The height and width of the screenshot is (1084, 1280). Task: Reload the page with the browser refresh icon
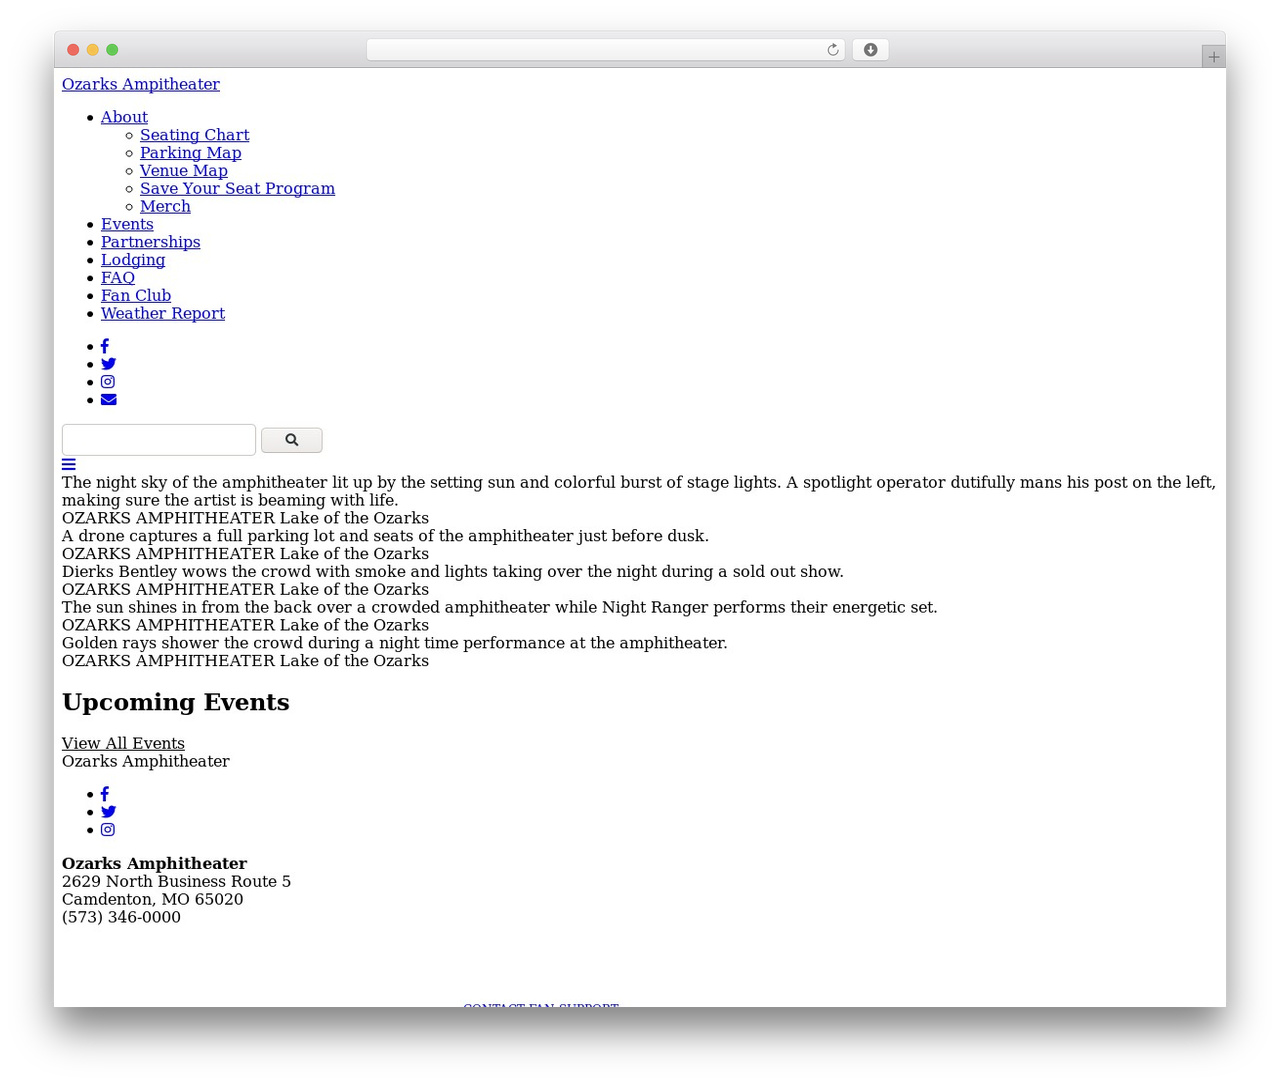click(833, 50)
